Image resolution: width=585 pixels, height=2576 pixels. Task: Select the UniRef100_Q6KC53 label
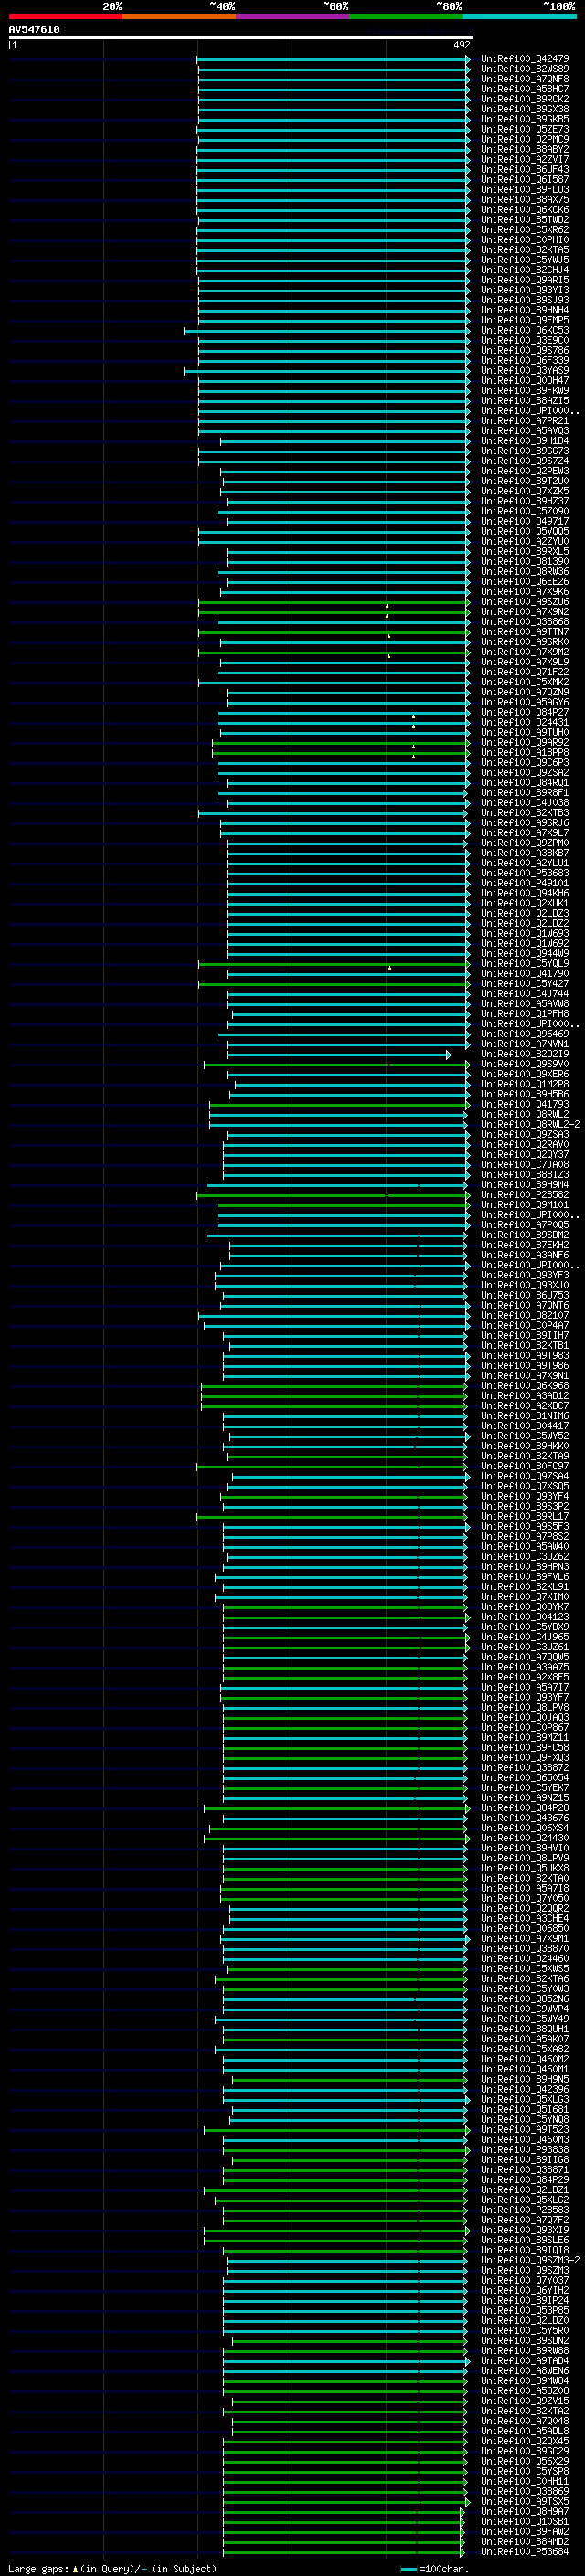[525, 330]
